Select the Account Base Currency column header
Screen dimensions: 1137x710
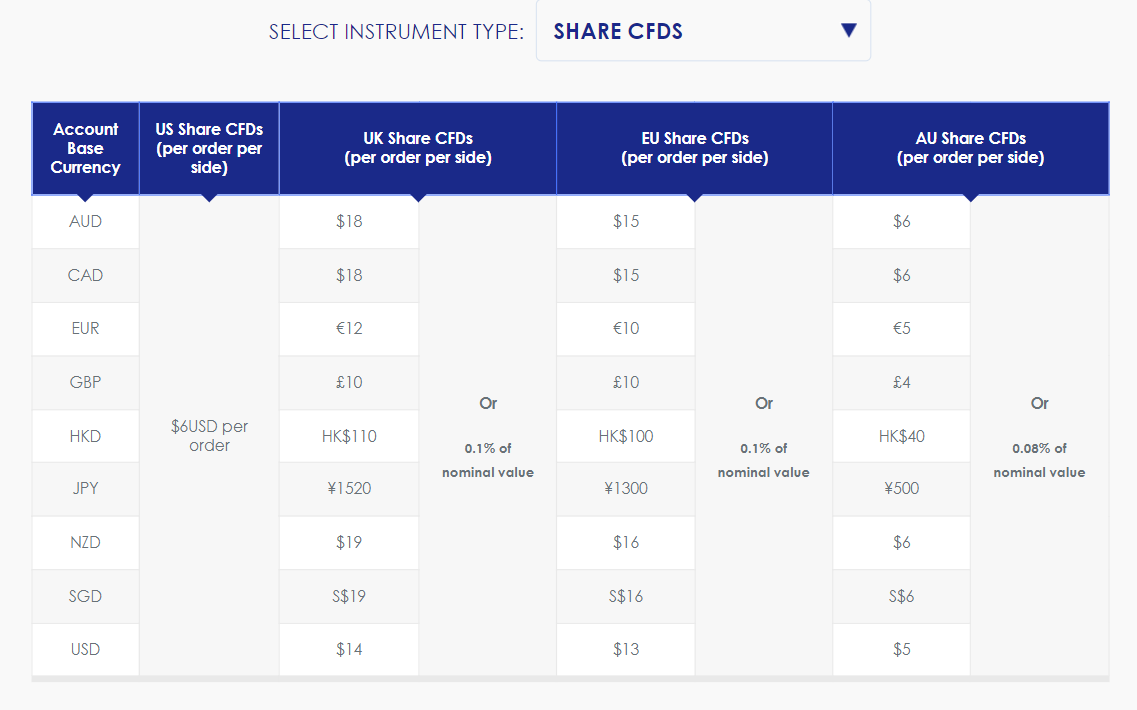(86, 148)
